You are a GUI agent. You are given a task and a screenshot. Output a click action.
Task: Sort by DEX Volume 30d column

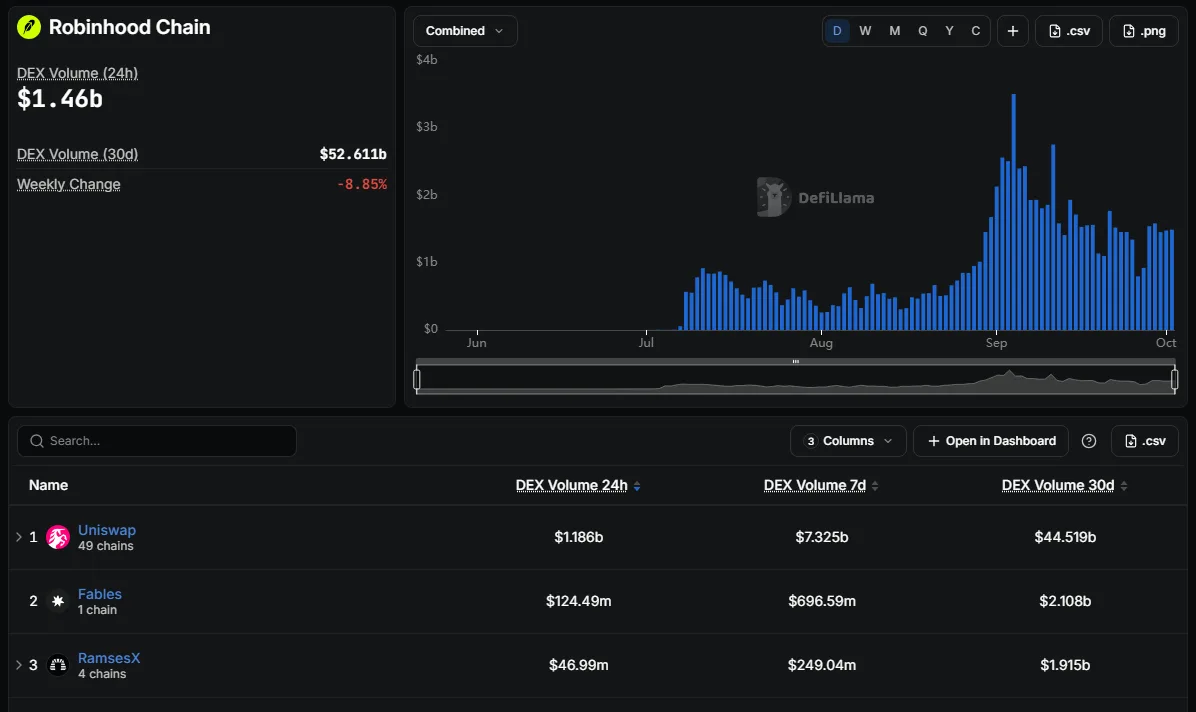pos(1064,485)
